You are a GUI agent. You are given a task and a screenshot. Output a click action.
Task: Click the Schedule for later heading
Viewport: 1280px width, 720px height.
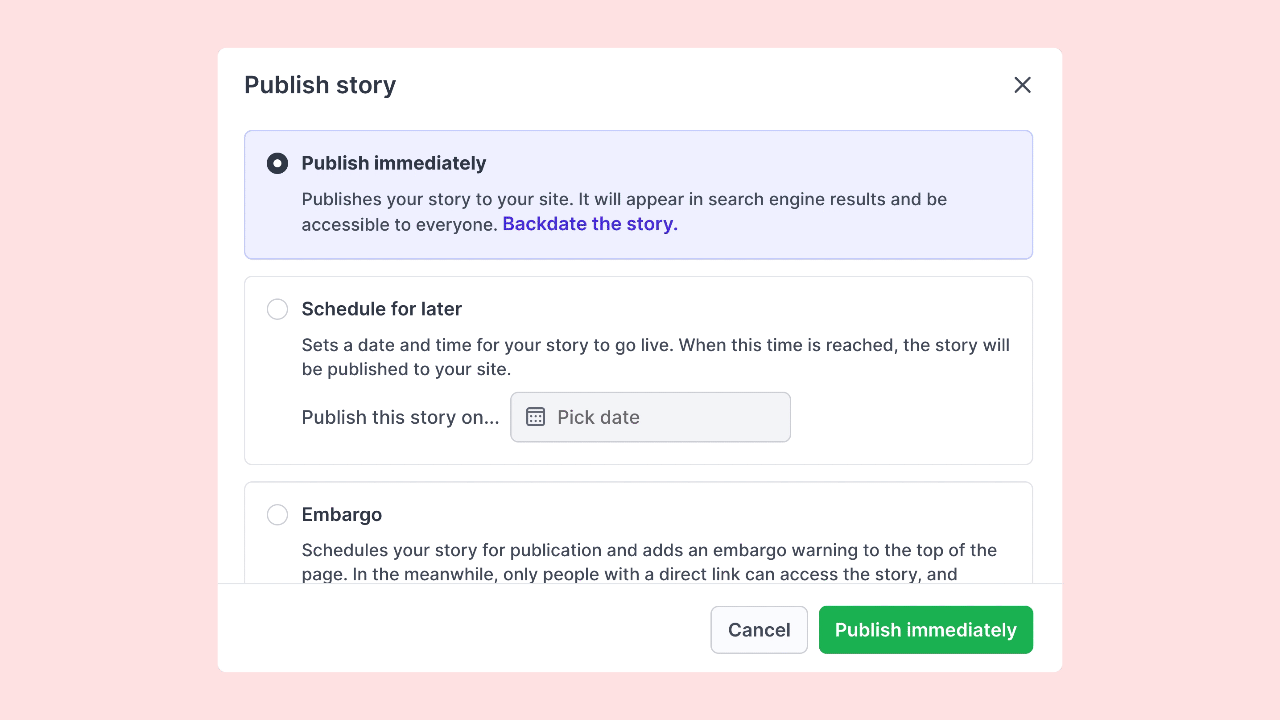point(381,309)
